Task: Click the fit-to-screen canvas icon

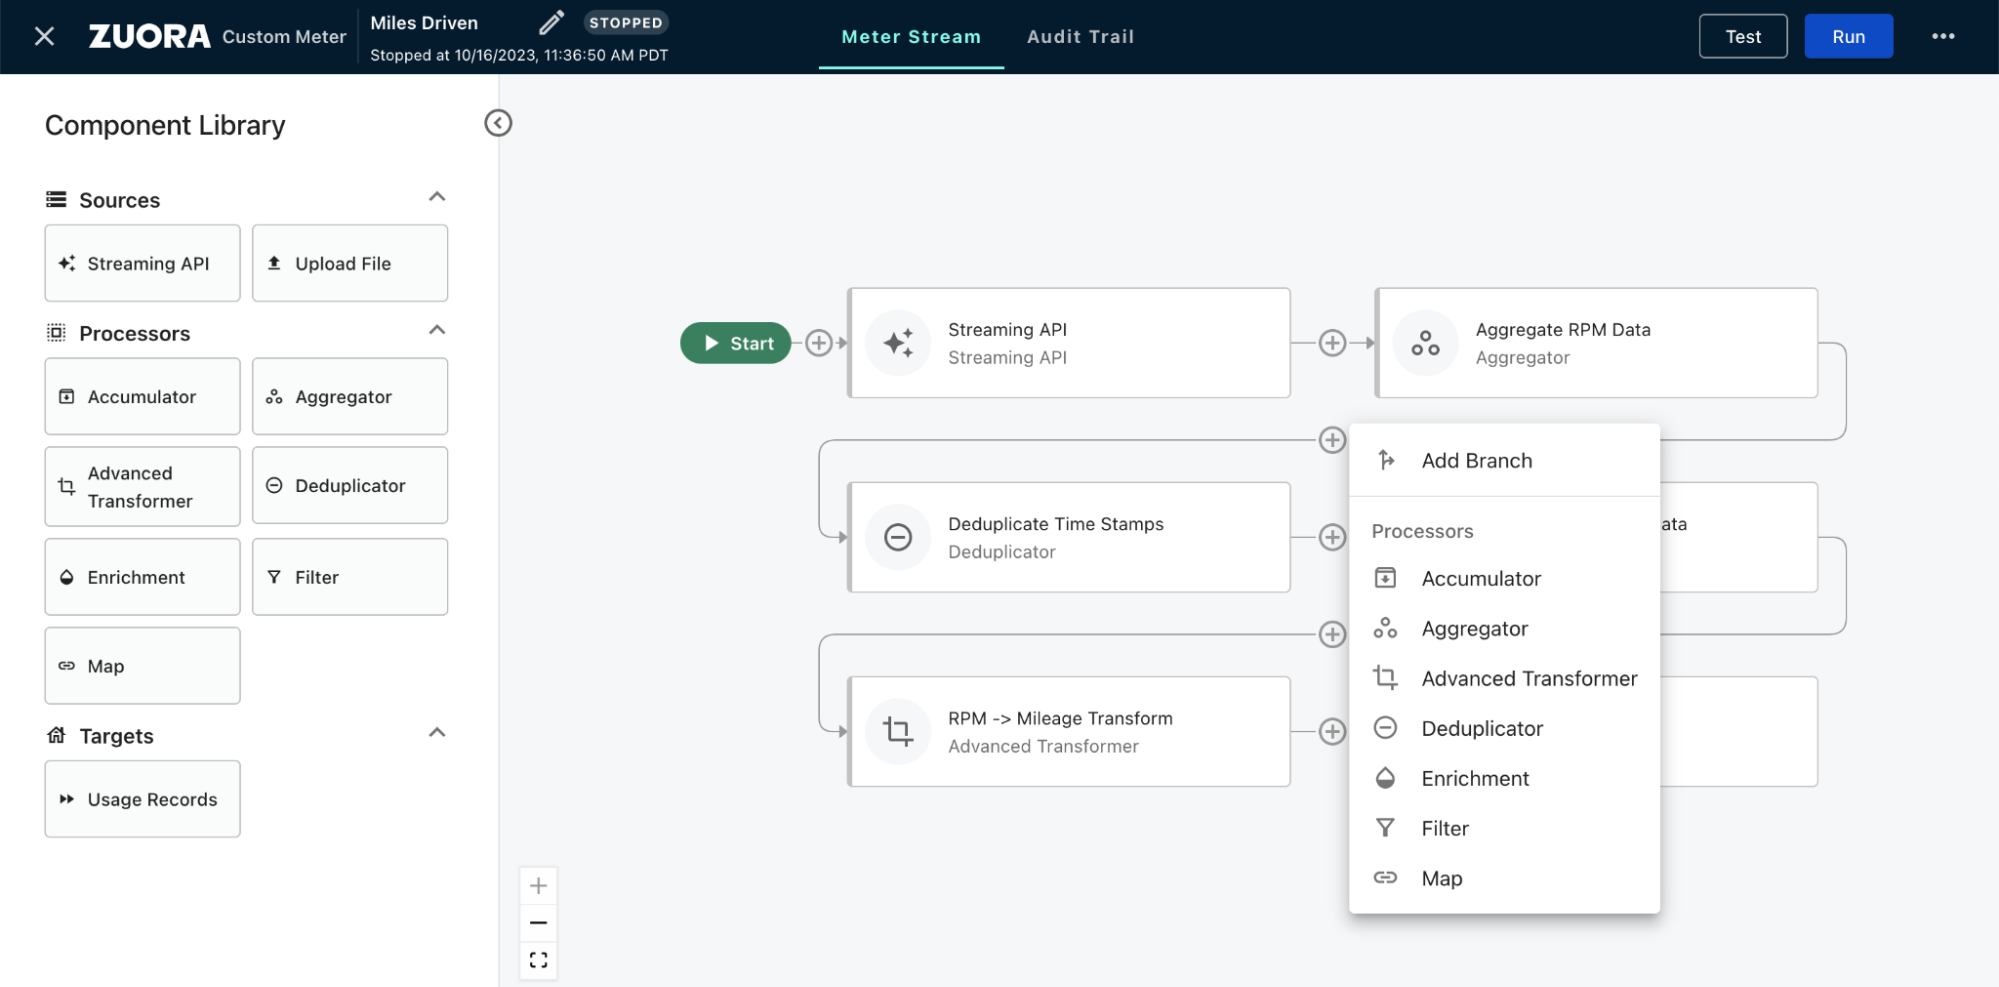Action: (538, 960)
